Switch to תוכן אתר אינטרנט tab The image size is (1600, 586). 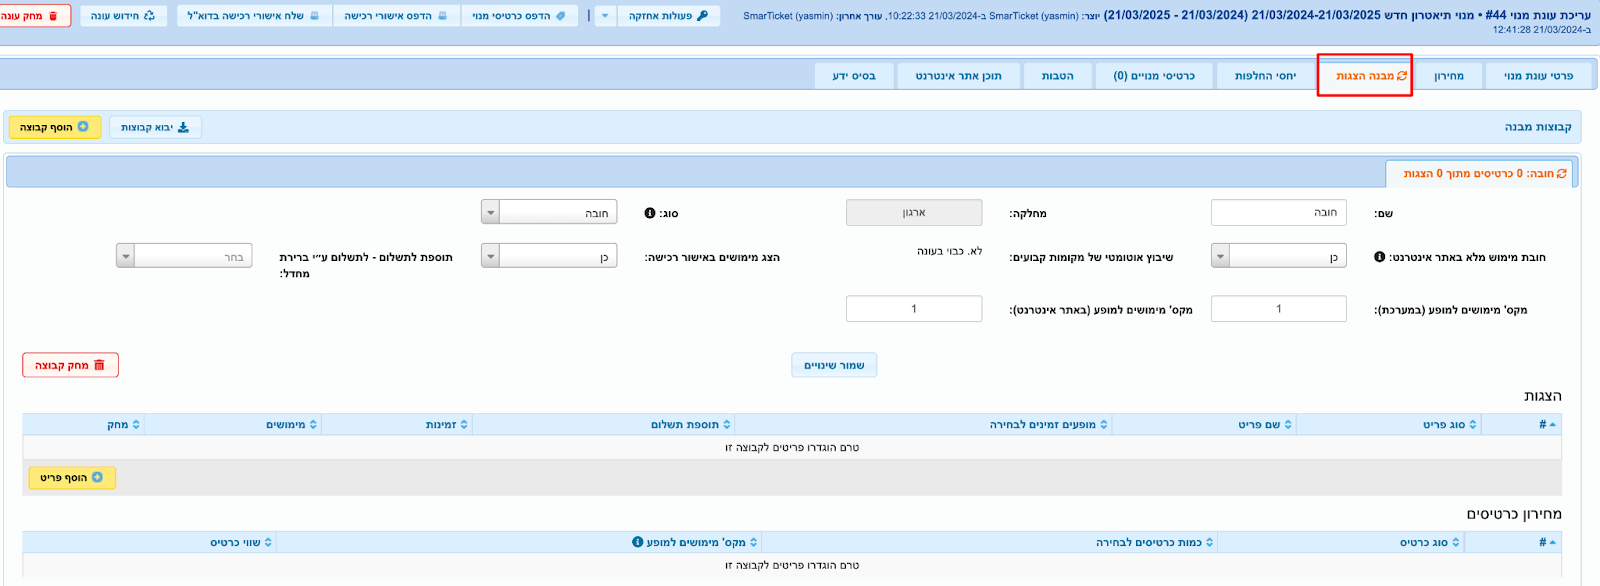pos(958,76)
